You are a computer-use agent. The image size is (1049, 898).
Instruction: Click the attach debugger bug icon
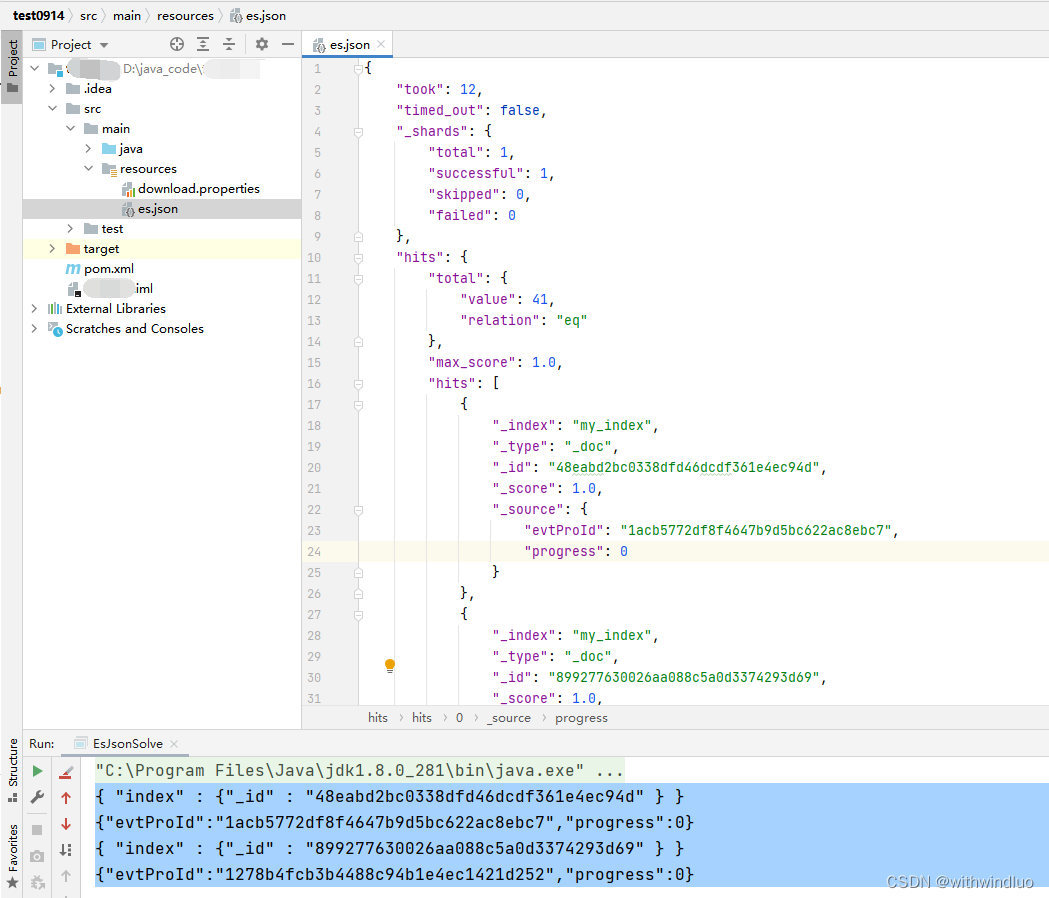[x=37, y=883]
